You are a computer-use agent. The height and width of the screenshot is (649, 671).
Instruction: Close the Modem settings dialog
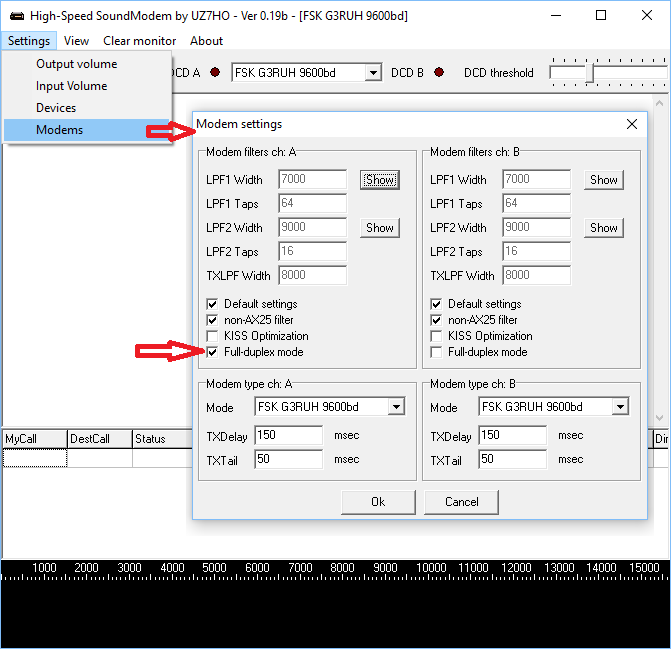point(631,124)
